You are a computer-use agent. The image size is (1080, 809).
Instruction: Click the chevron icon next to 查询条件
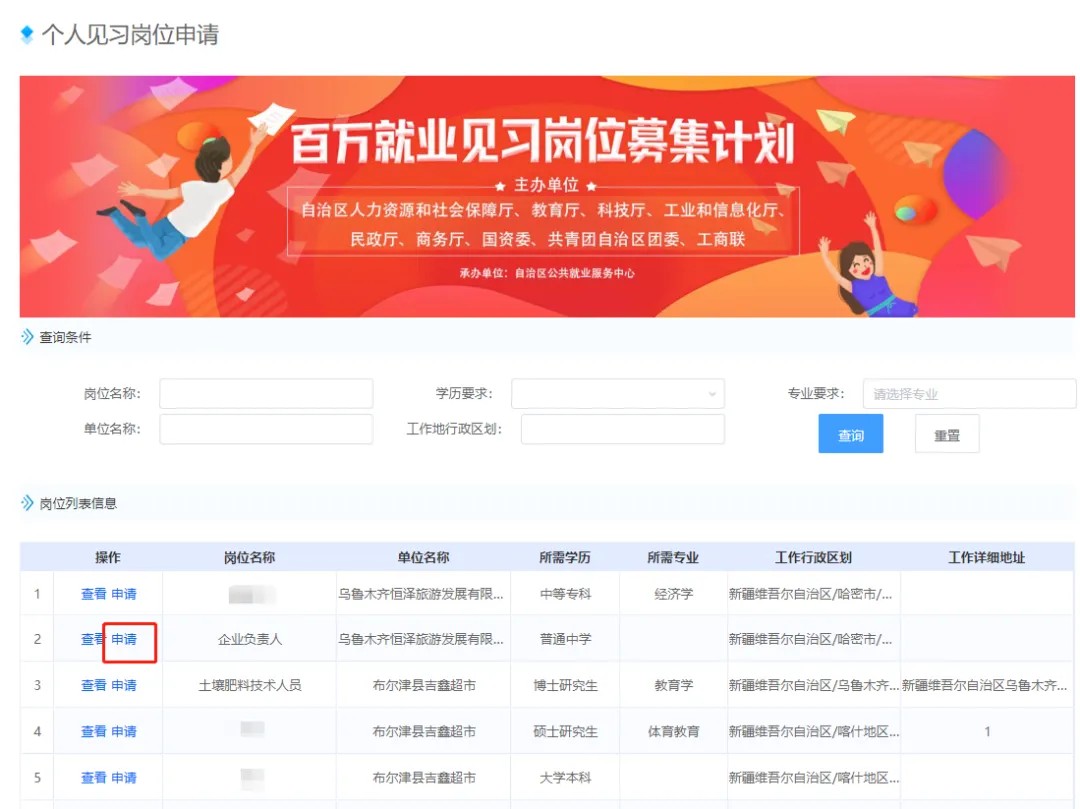coord(27,337)
